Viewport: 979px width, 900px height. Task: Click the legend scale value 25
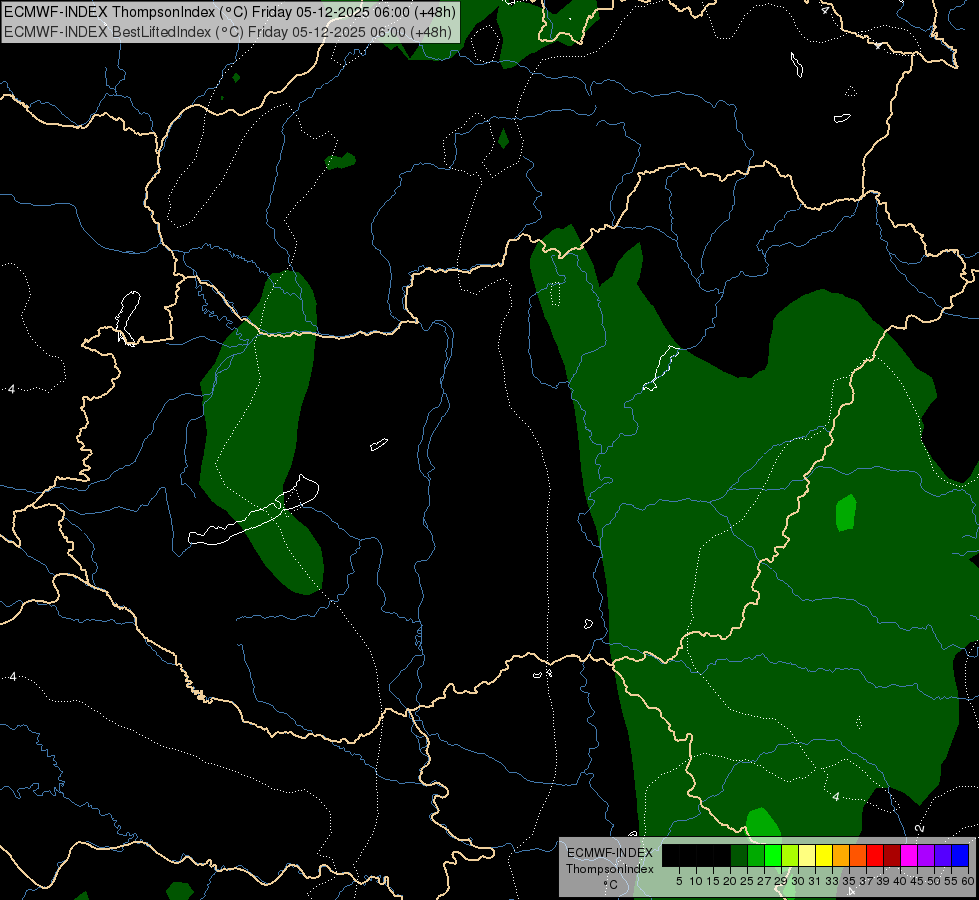(x=747, y=881)
